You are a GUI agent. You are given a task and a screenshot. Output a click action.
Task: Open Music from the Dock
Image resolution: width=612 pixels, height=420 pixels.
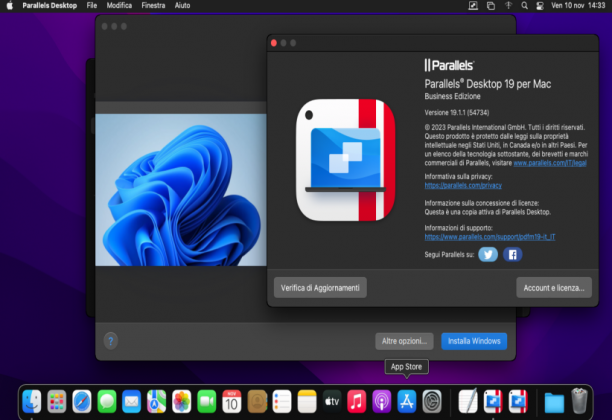coord(357,401)
